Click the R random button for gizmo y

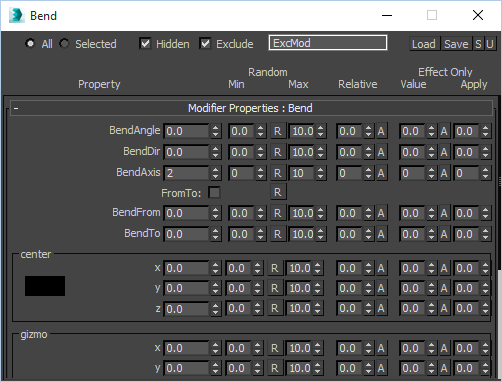pyautogui.click(x=275, y=368)
